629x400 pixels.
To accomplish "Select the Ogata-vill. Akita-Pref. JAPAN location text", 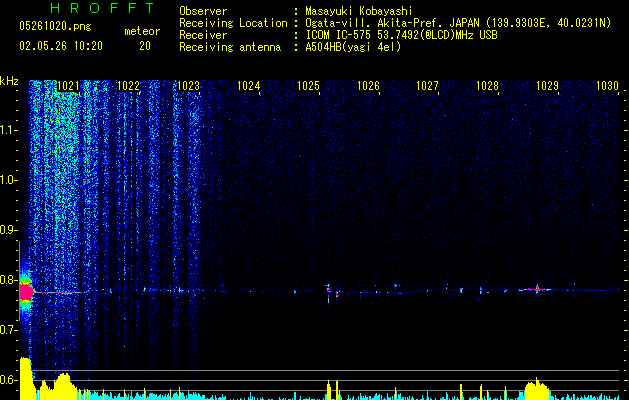I will click(458, 23).
